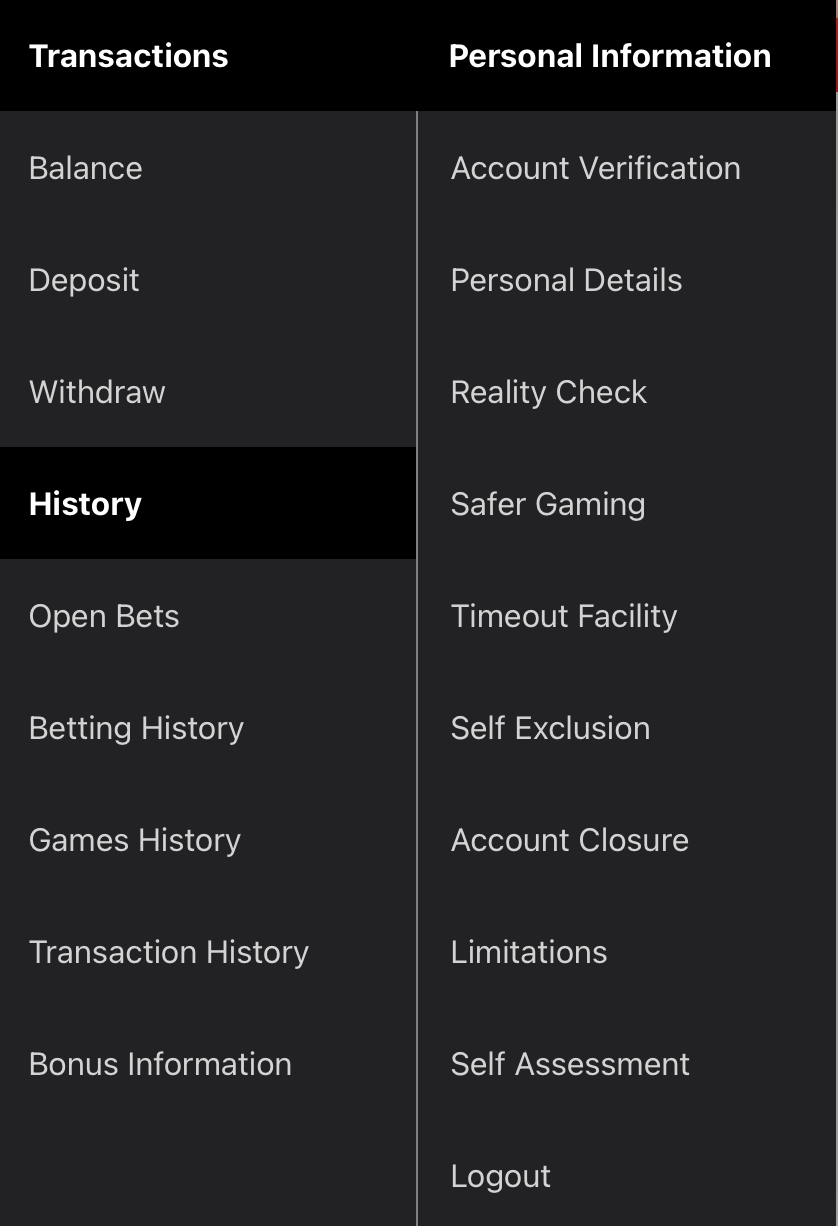View Bonus Information
This screenshot has width=838, height=1226.
point(208,1064)
